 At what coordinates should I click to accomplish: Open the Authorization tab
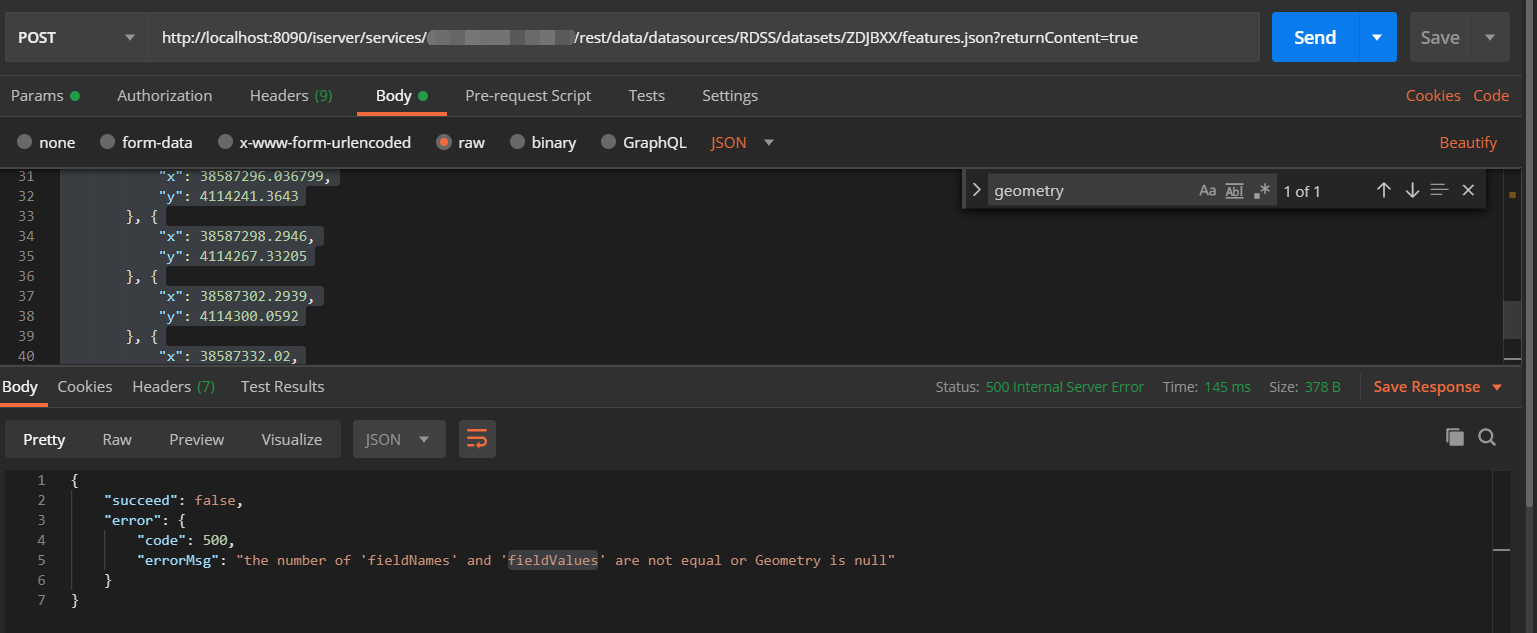click(x=165, y=96)
